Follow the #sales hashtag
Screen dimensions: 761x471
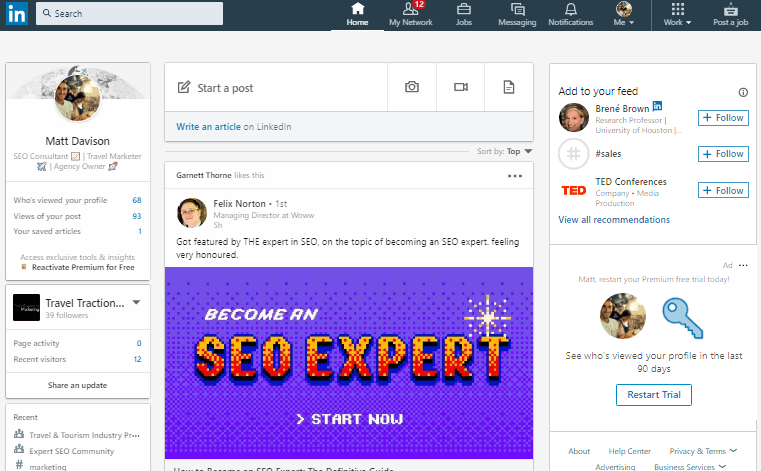pyautogui.click(x=723, y=154)
